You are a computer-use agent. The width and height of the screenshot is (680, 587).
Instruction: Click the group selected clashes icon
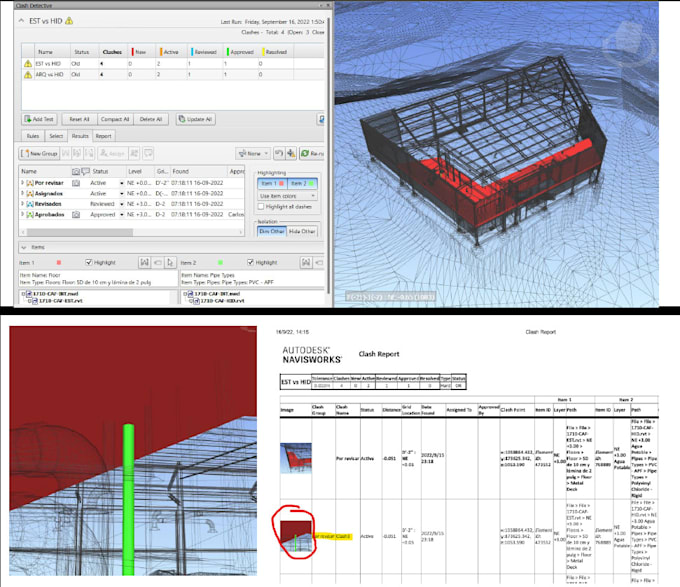coord(65,153)
